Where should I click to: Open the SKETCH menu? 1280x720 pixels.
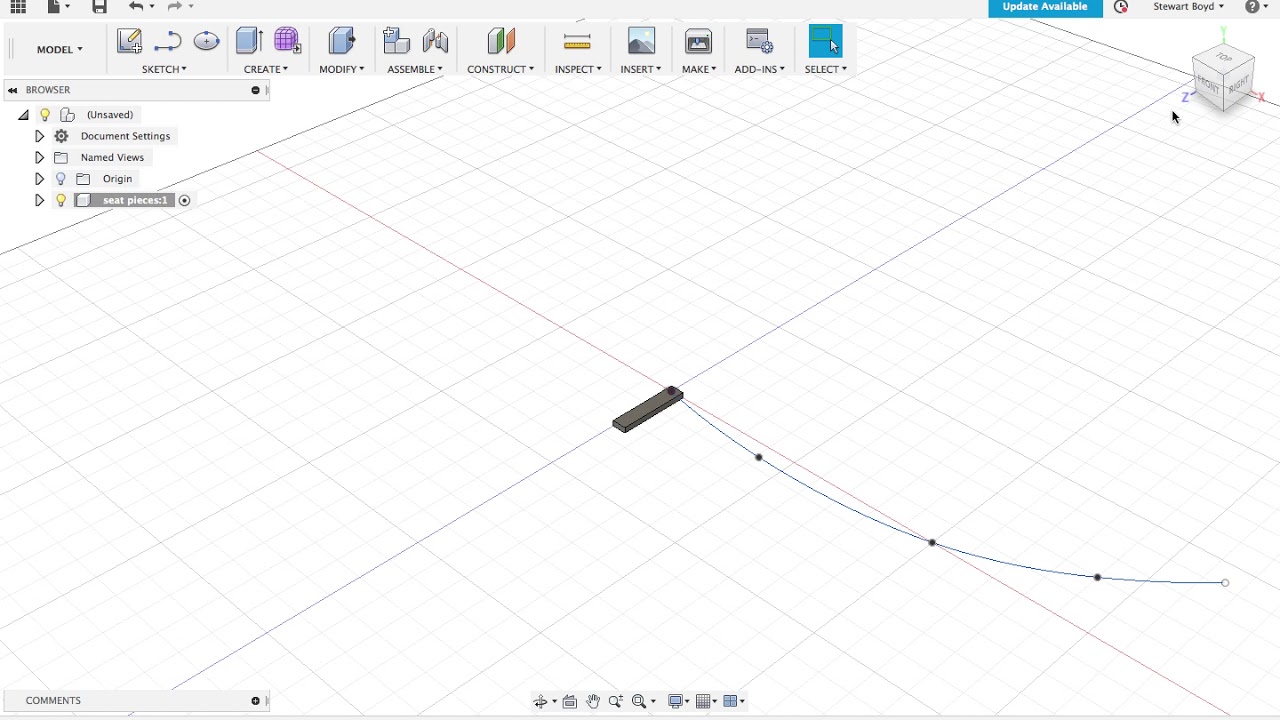coord(164,69)
